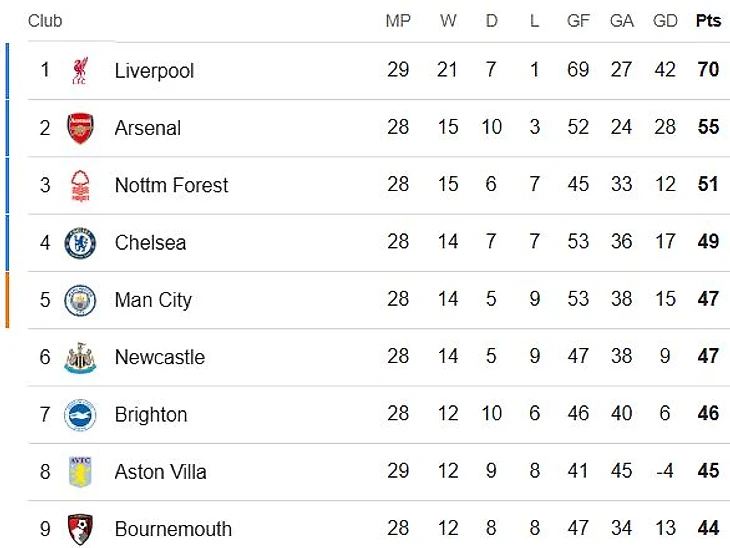
Task: Click the Man City crest icon
Action: click(80, 300)
